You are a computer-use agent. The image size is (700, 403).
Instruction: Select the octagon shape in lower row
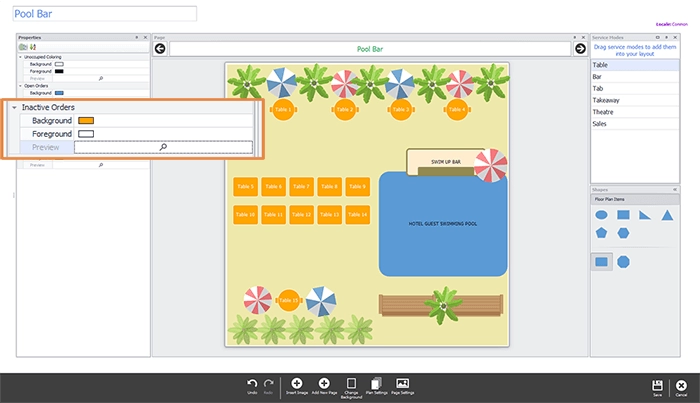pyautogui.click(x=623, y=262)
